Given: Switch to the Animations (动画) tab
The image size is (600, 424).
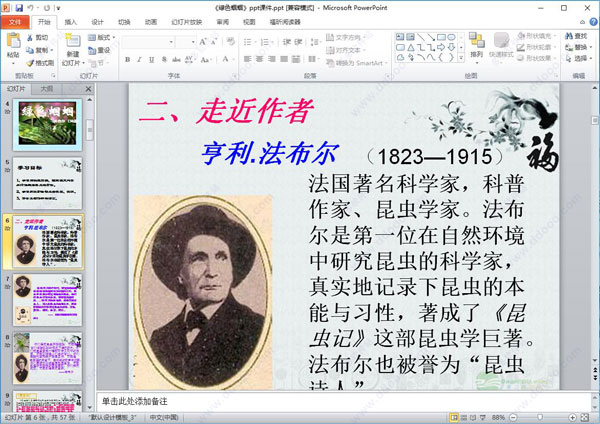Looking at the screenshot, I should coord(151,22).
